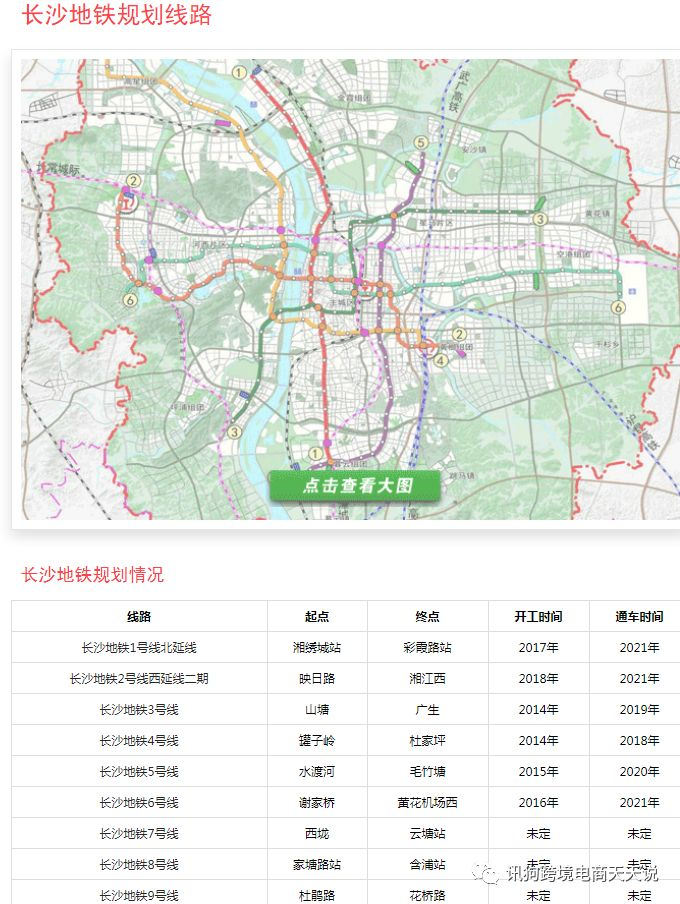Click the Line 2 marker at map's west end
Screen dimensions: 680x904
click(x=133, y=181)
